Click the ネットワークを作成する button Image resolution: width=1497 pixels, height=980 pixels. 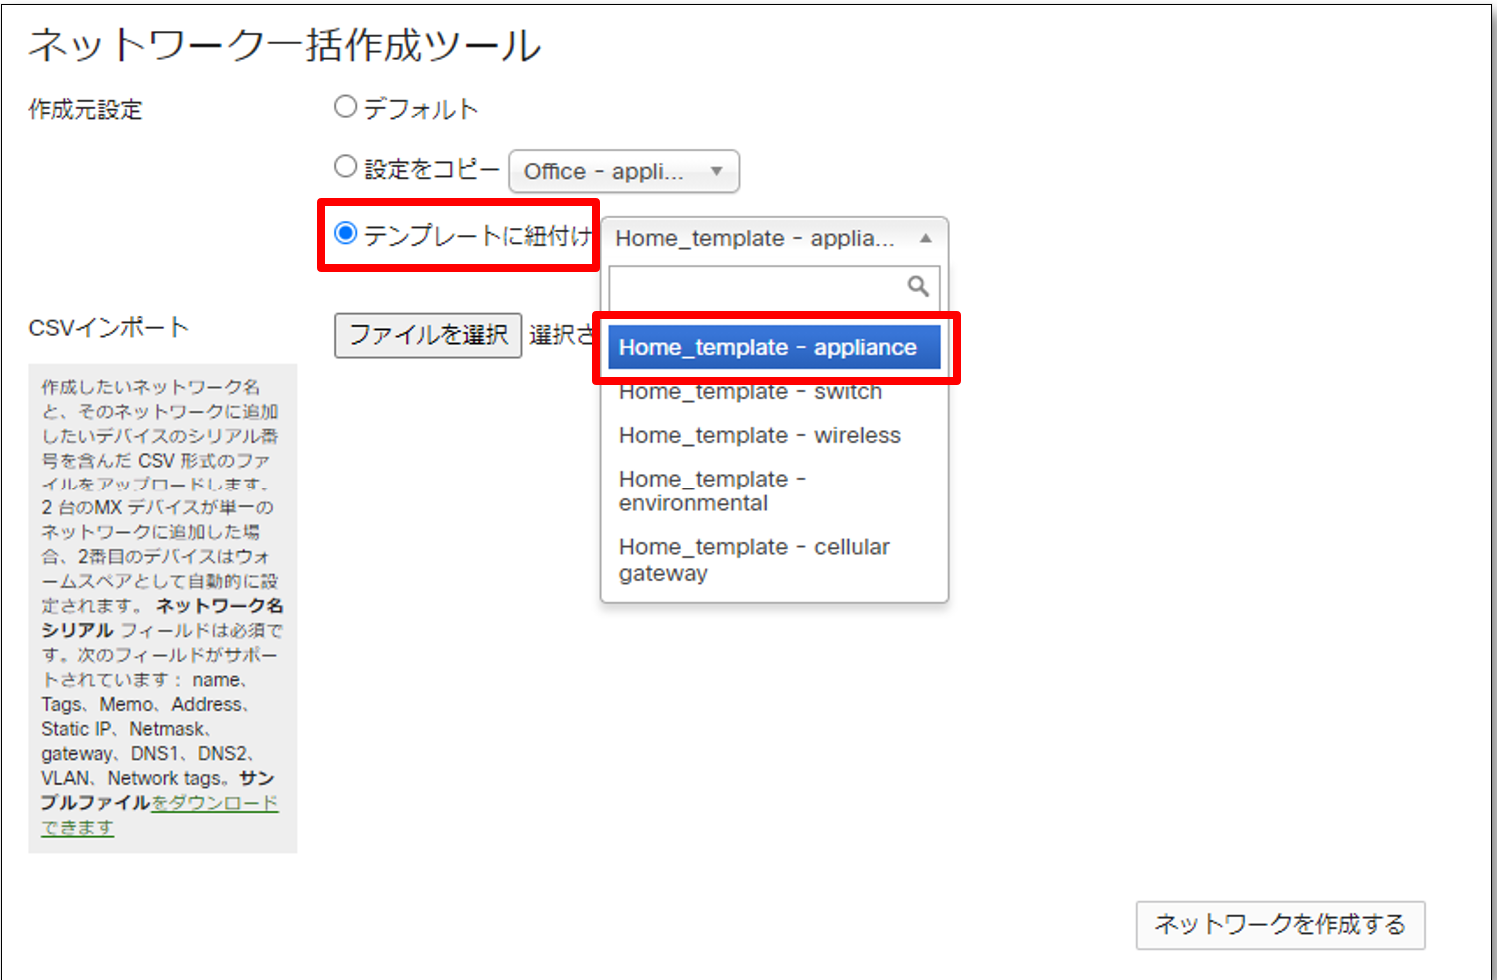[x=1280, y=925]
